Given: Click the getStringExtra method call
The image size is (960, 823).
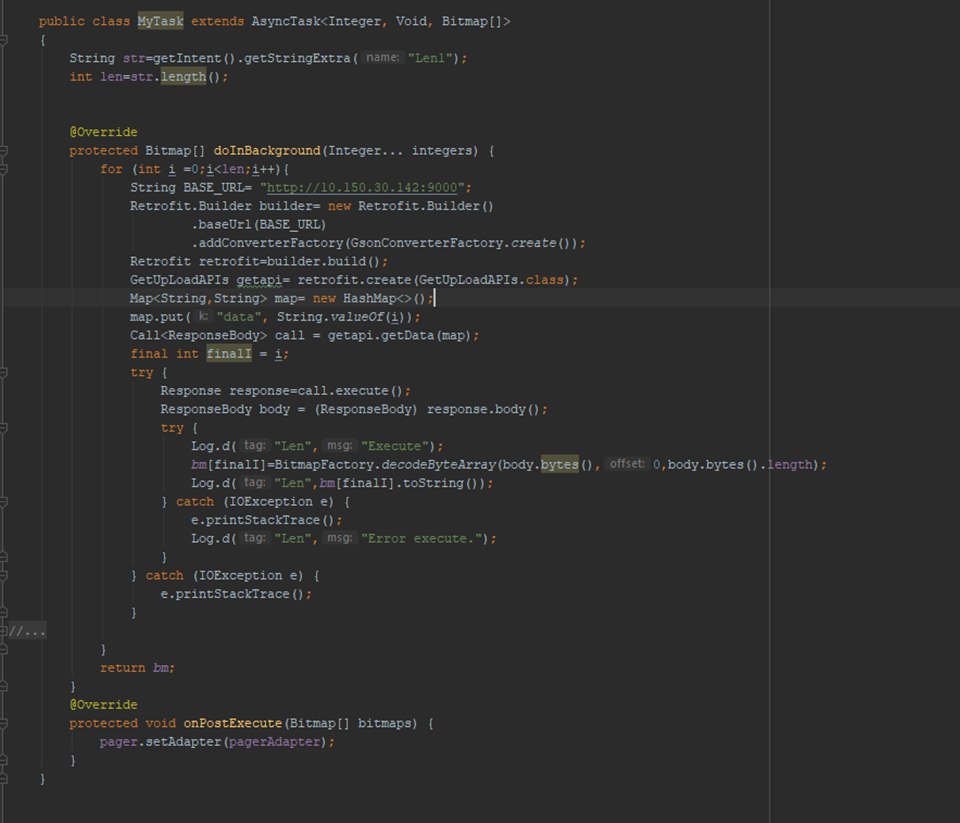Looking at the screenshot, I should [298, 58].
